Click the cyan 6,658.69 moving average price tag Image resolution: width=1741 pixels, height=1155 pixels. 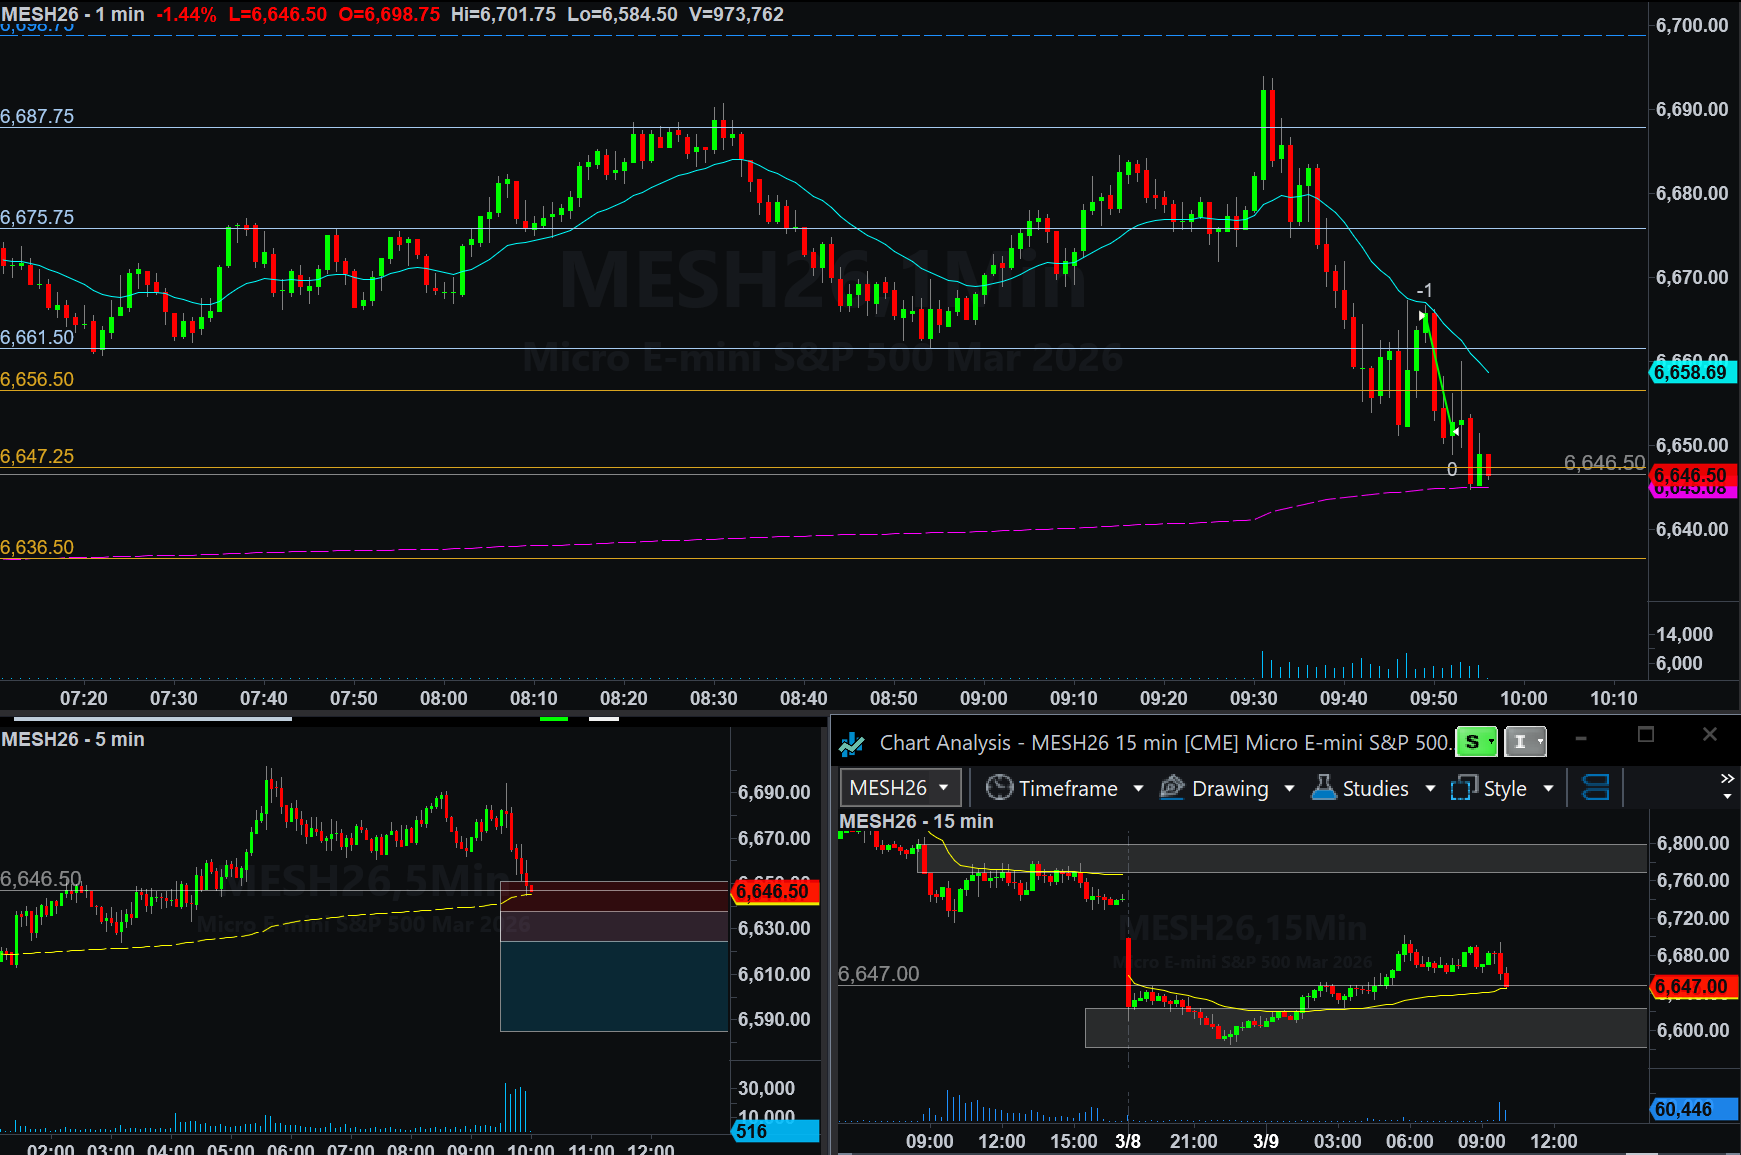1691,372
